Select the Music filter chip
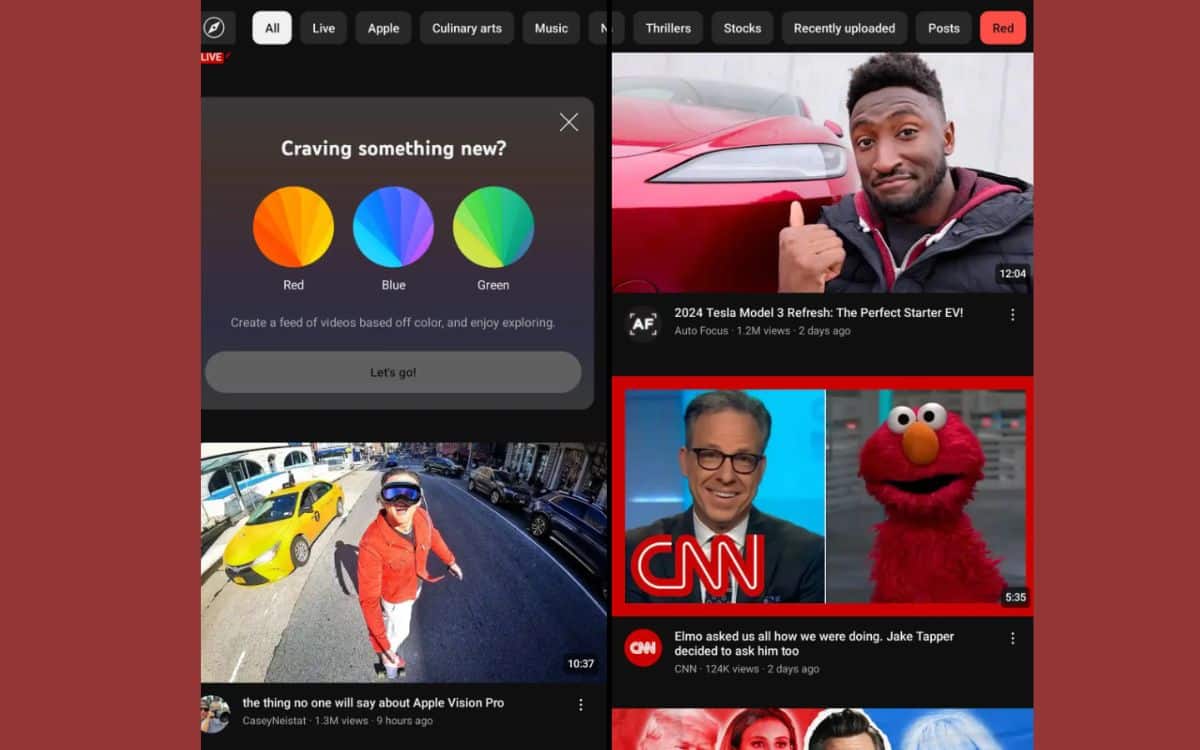The height and width of the screenshot is (750, 1200). [551, 28]
